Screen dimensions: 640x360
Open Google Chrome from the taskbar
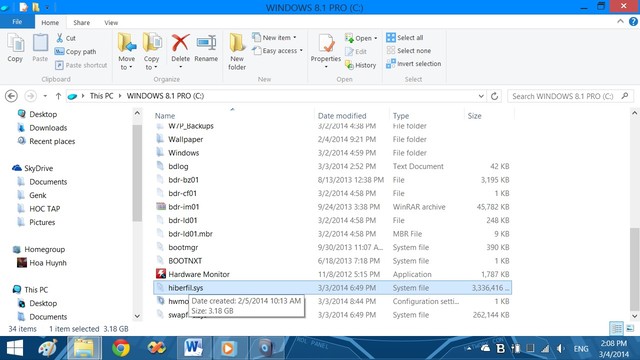(121, 348)
